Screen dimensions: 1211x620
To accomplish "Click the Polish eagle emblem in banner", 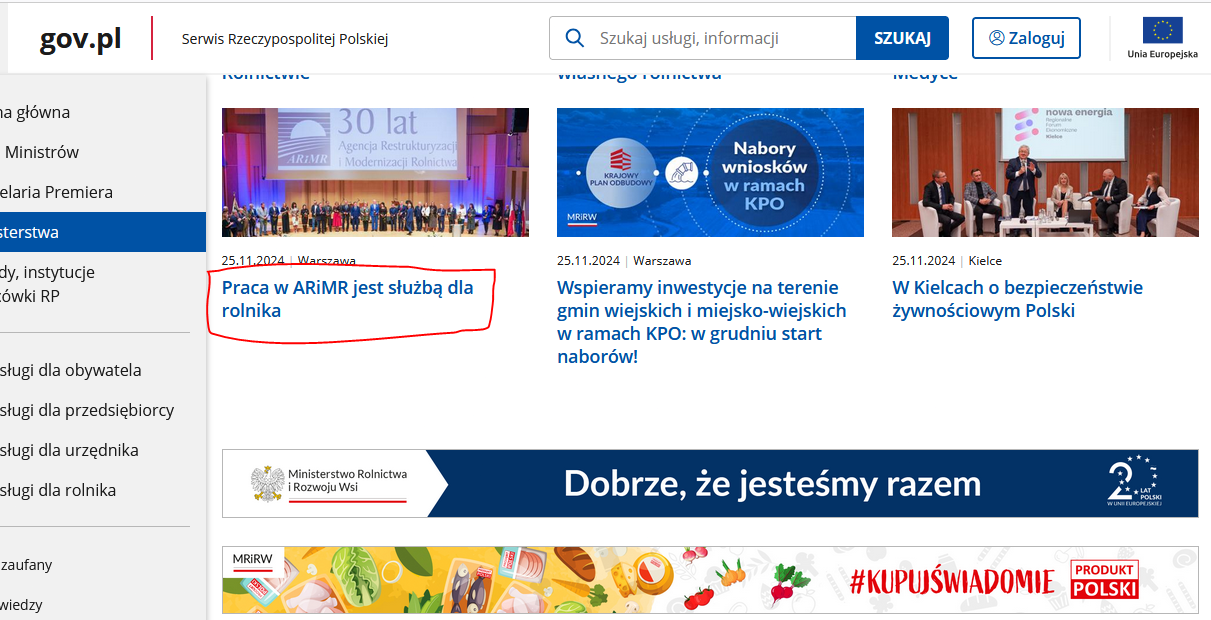I will [x=267, y=483].
